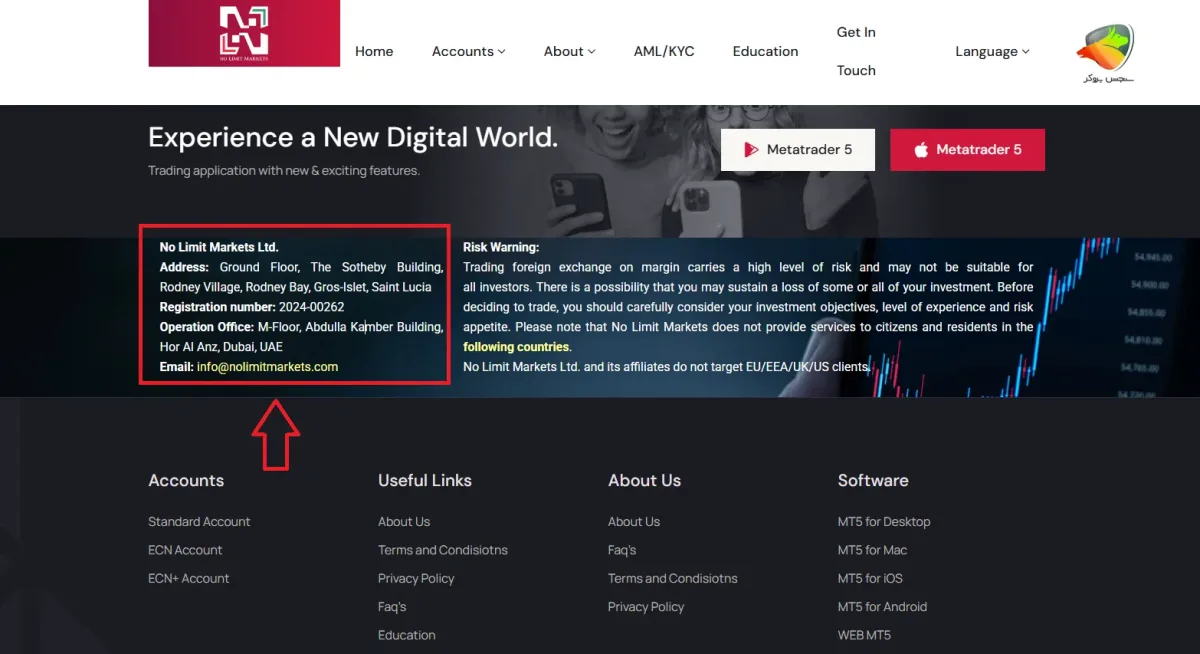Screen dimensions: 1200x654
Task: Click Terms and Condisiotns under About Us column
Action: coord(673,578)
